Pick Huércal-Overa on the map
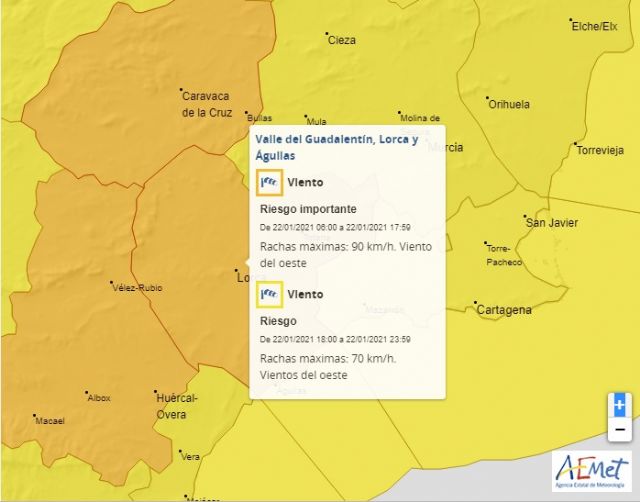This screenshot has height=502, width=640. (x=177, y=405)
